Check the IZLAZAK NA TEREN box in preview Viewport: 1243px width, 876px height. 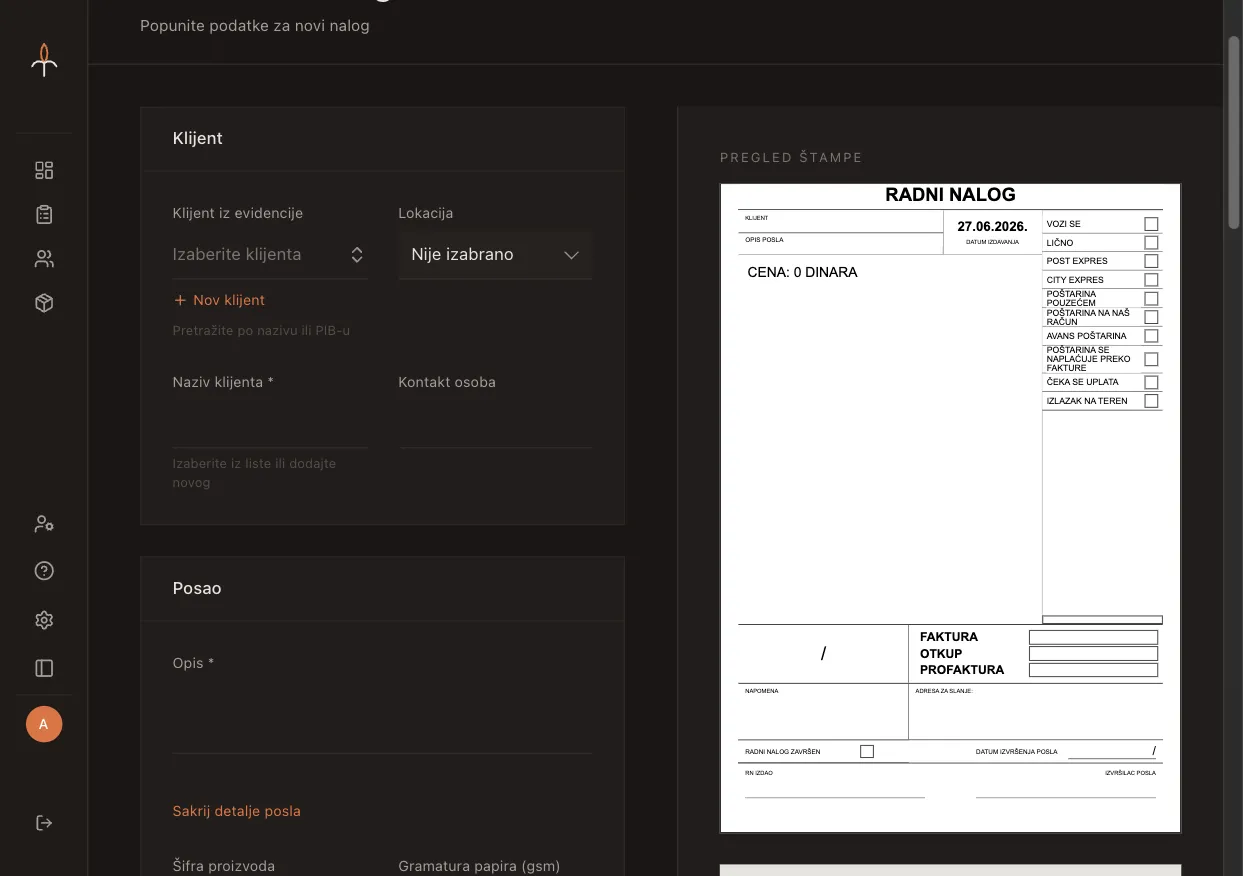pos(1151,401)
